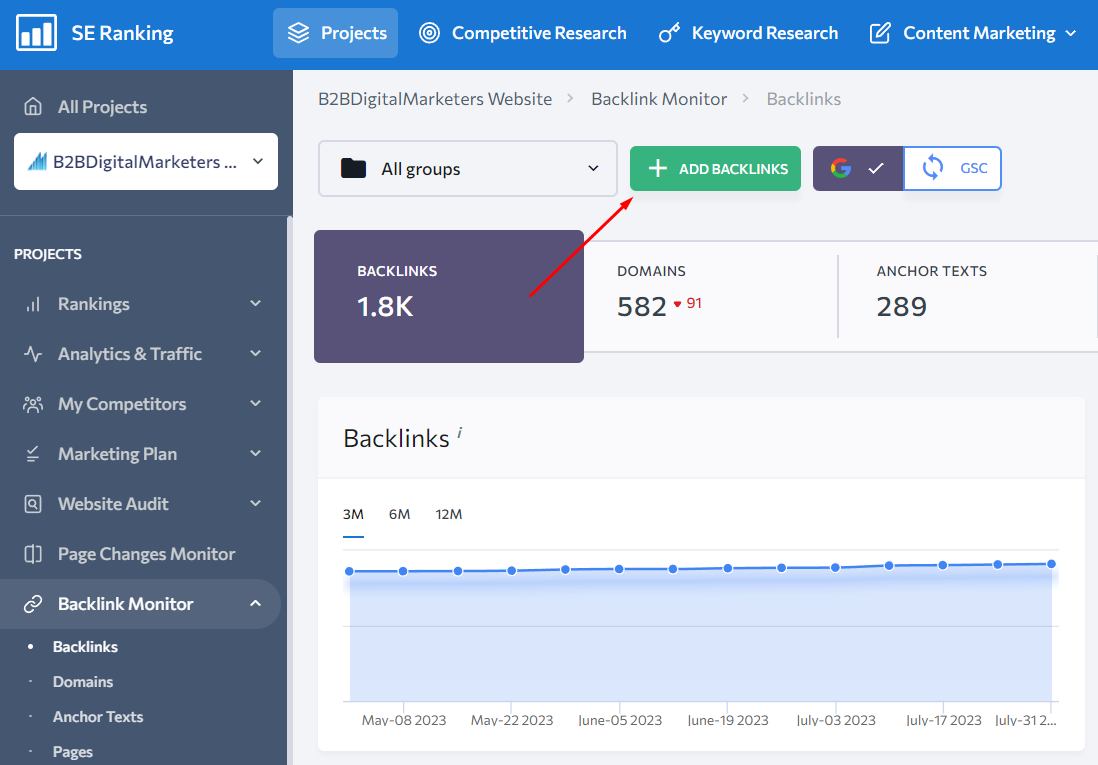Expand the Website Audit section

(x=256, y=503)
